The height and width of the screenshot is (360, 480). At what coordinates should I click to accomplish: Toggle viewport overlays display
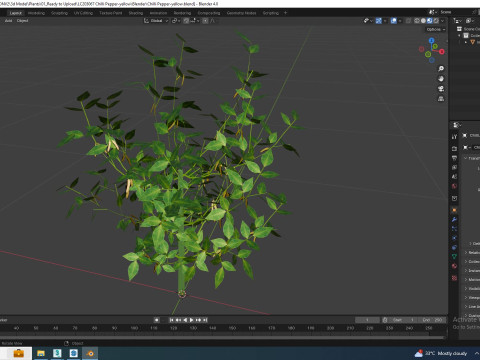[x=394, y=21]
